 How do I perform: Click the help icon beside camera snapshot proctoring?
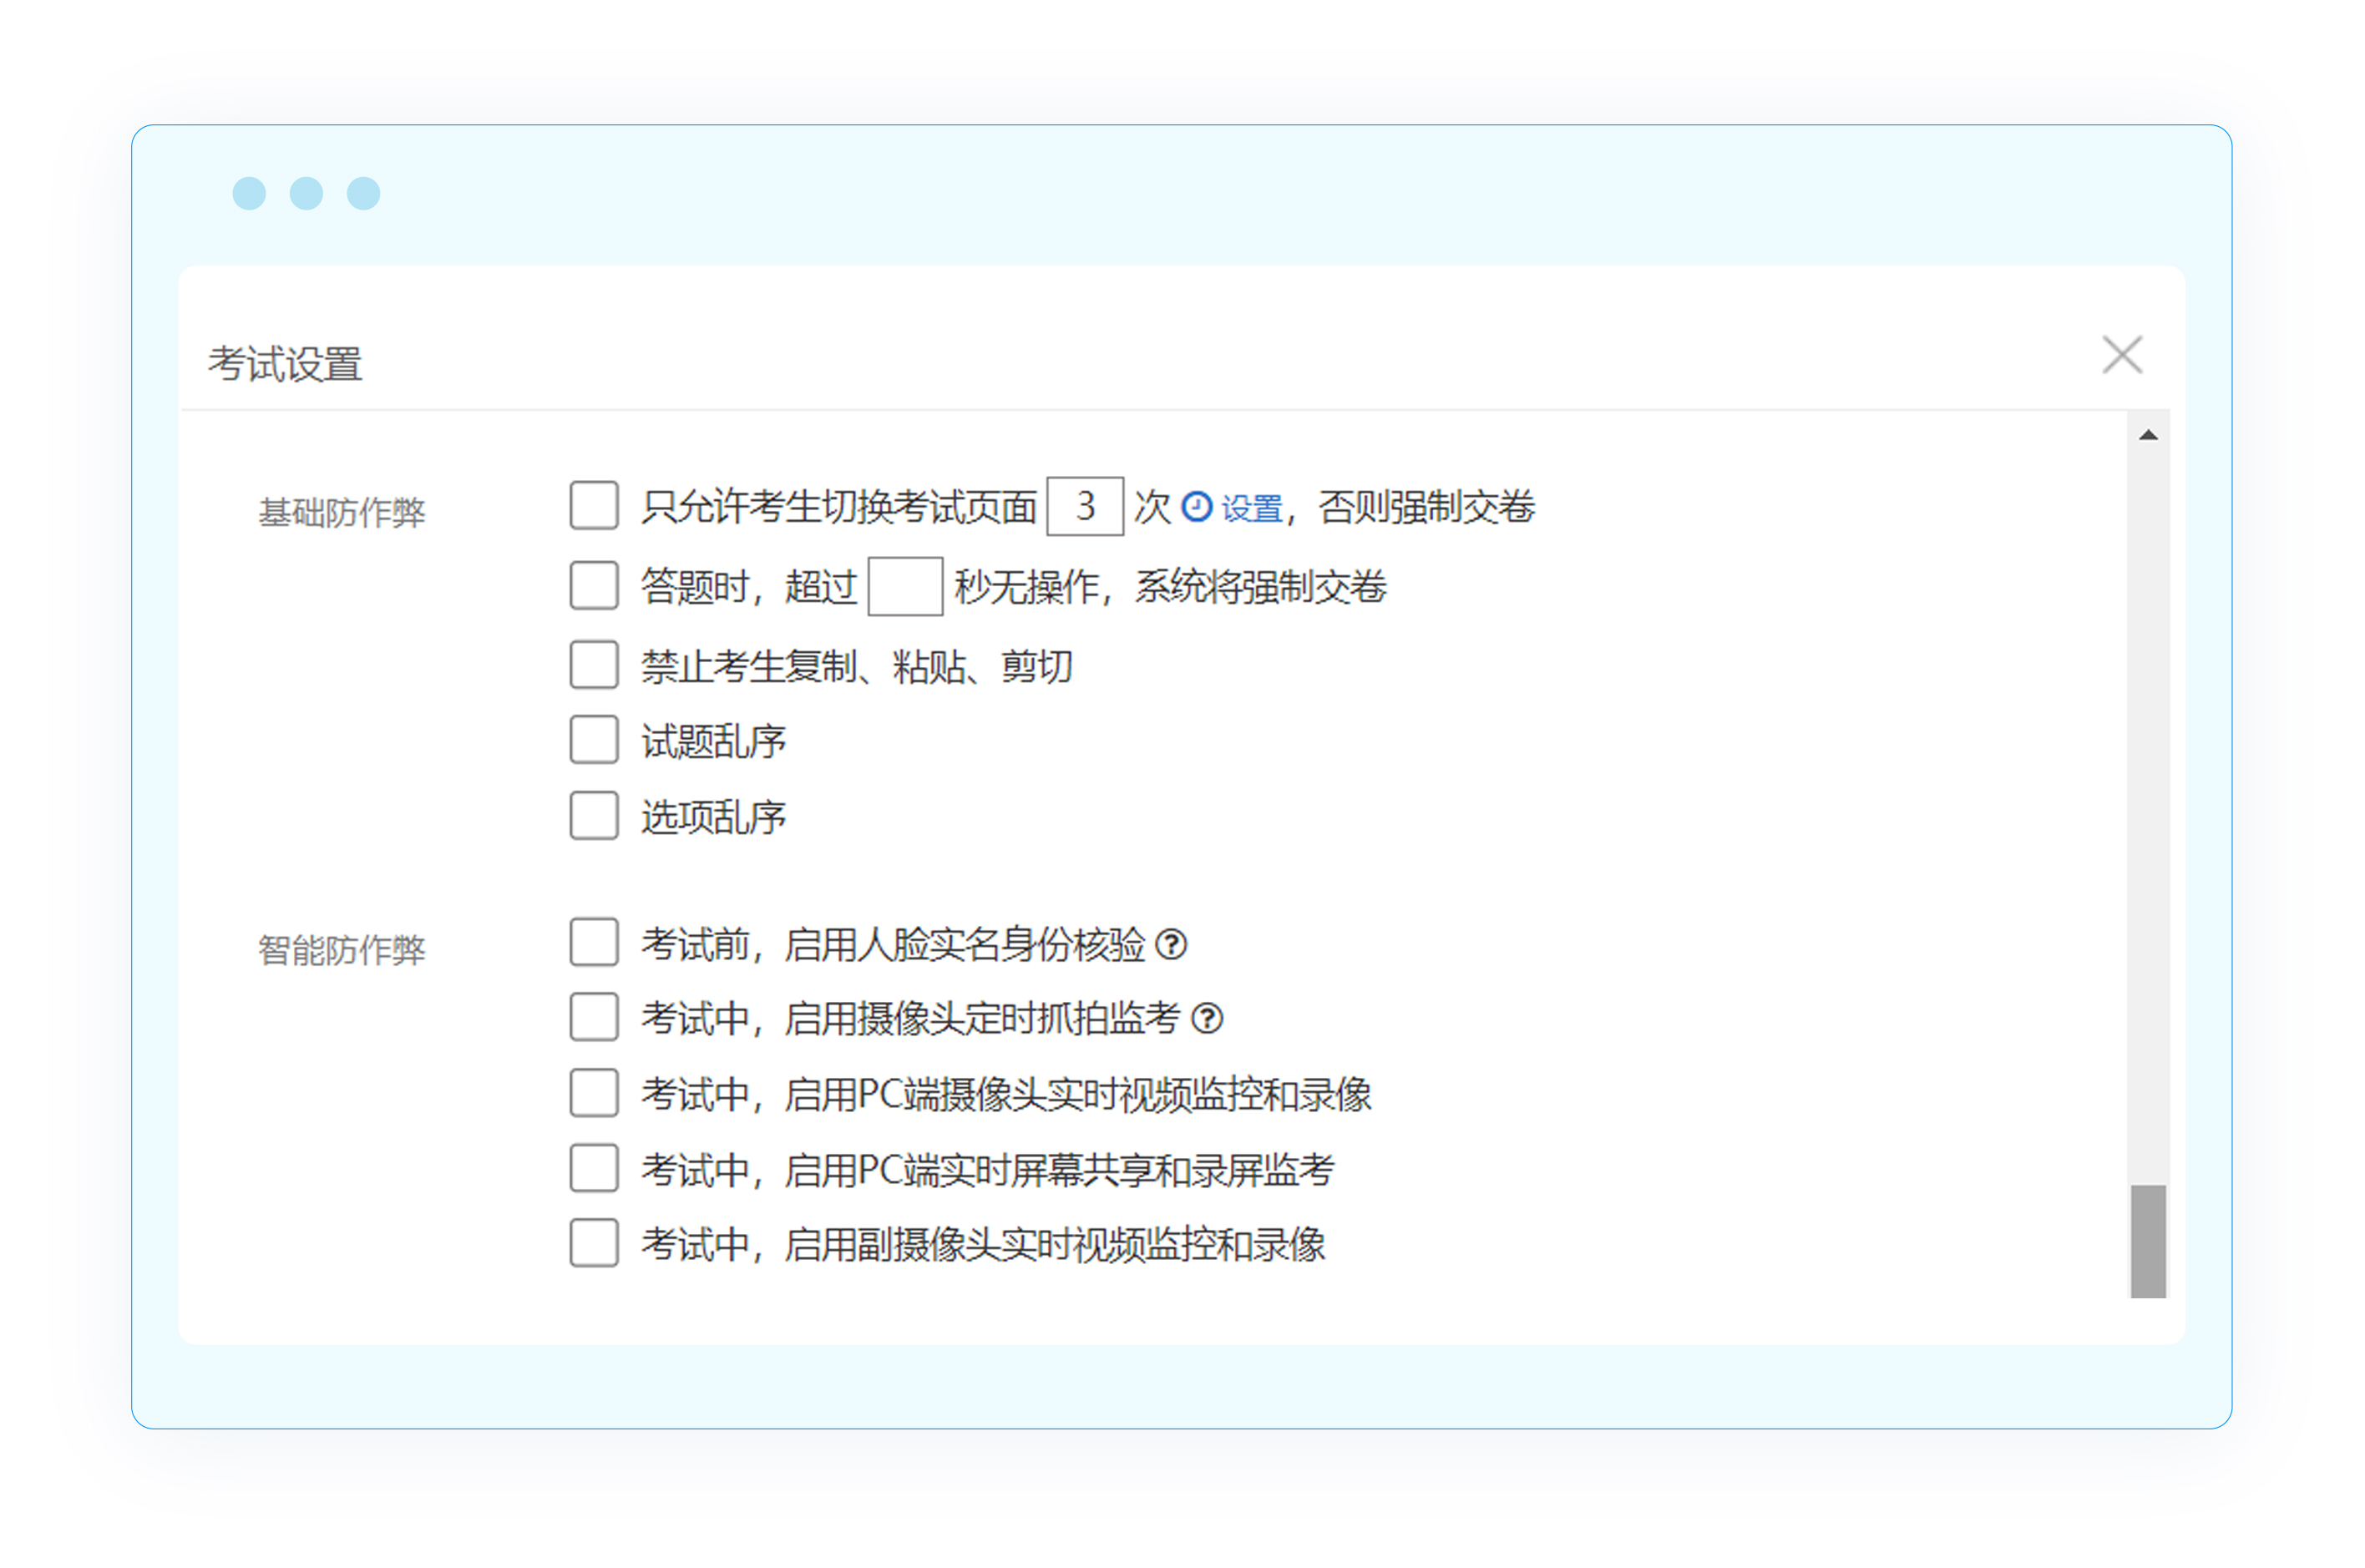(x=1207, y=1018)
